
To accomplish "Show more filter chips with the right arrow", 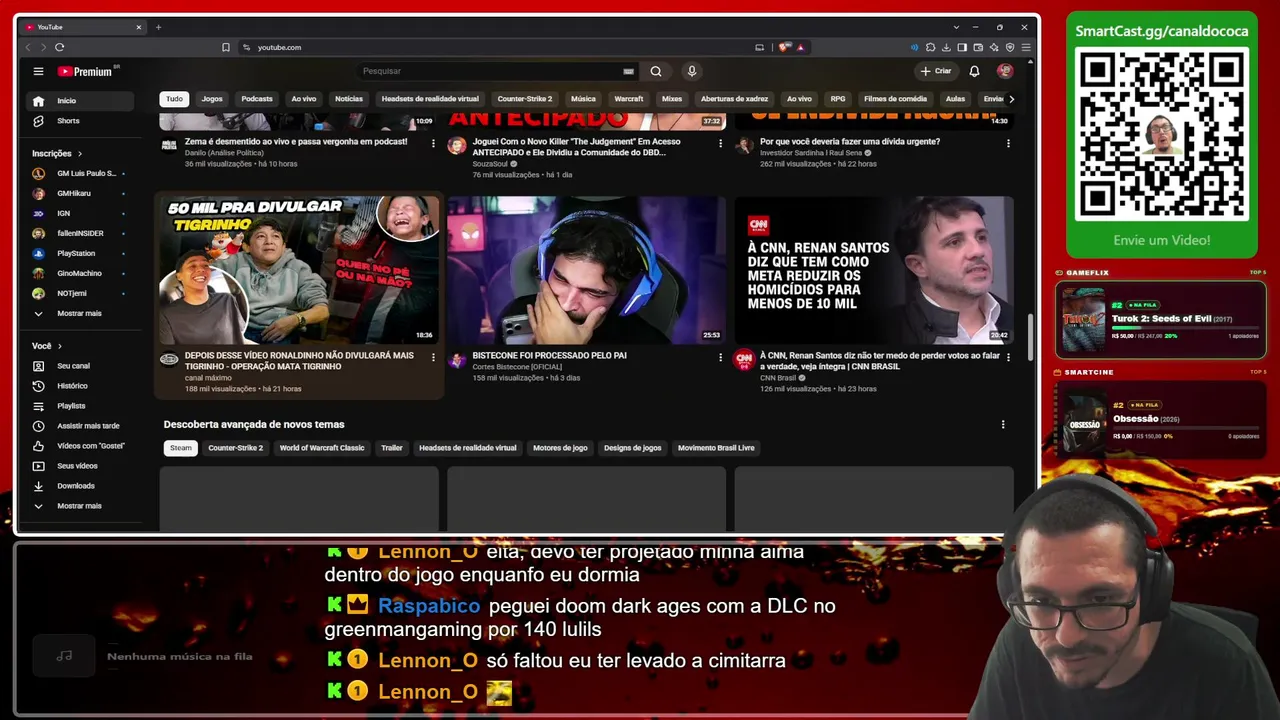I will click(1011, 99).
